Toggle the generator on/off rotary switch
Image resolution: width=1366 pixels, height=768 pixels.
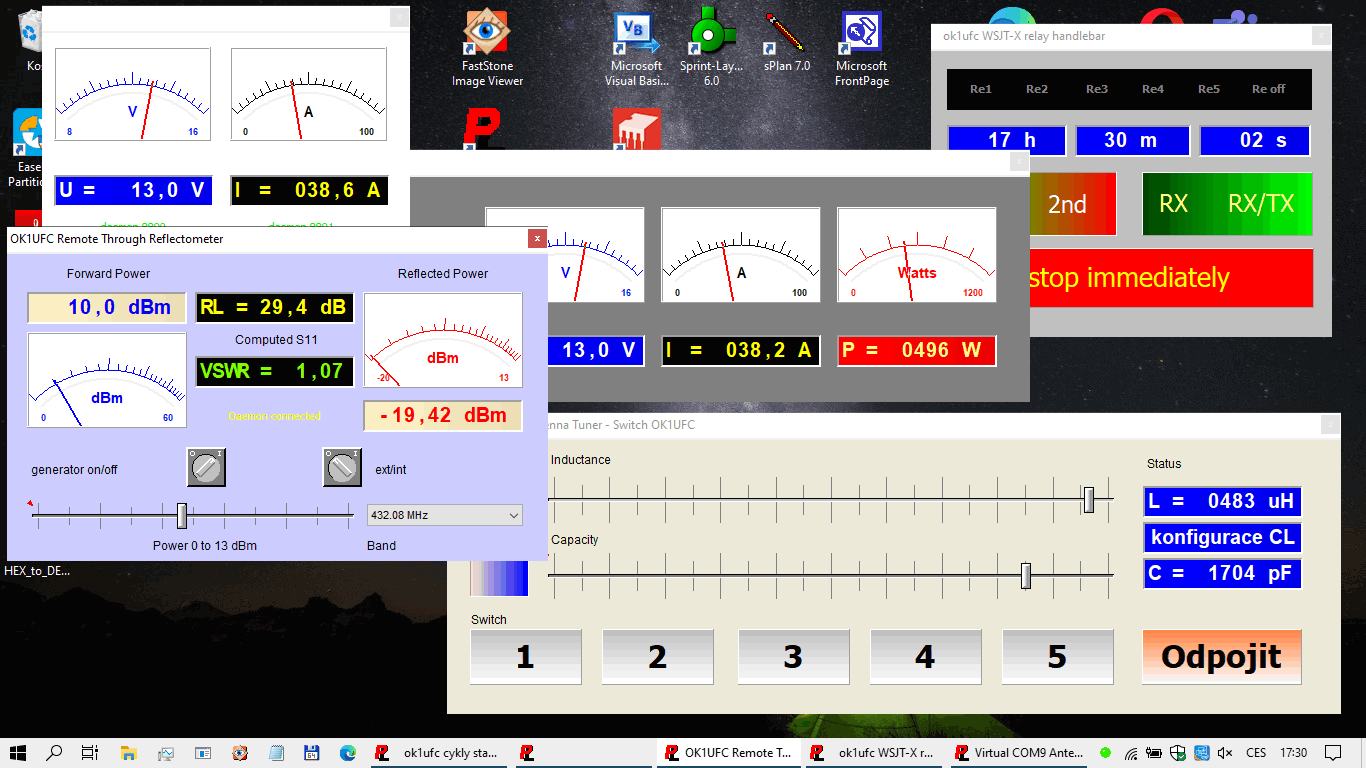206,467
